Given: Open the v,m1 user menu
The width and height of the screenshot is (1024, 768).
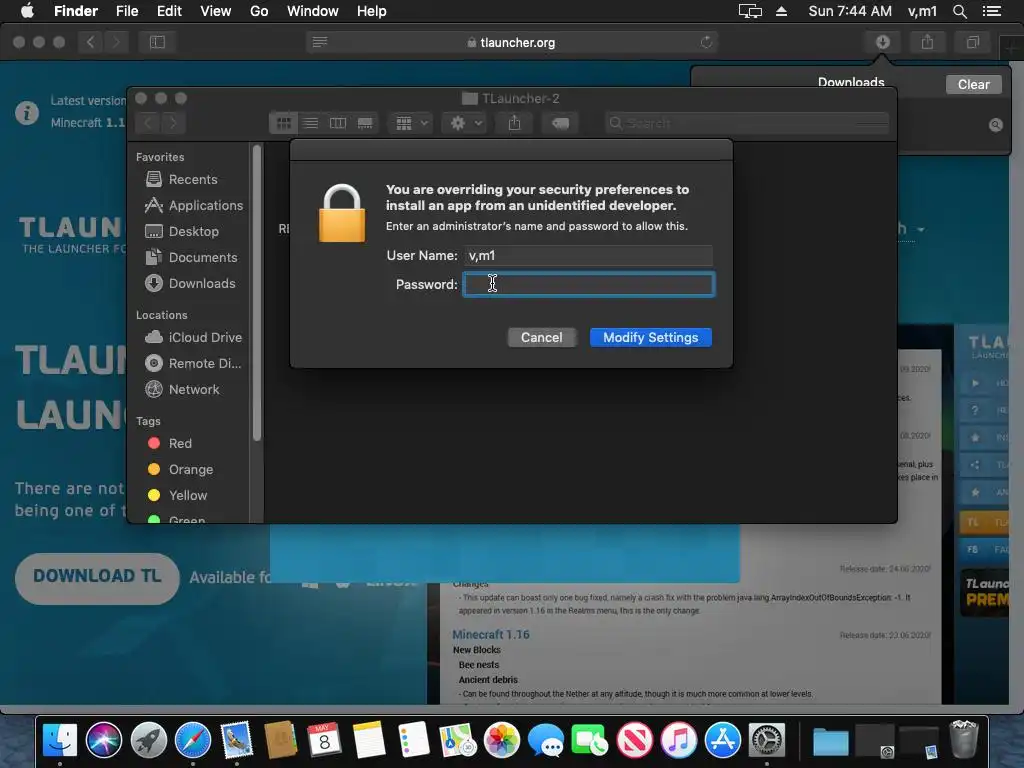Looking at the screenshot, I should [x=922, y=11].
